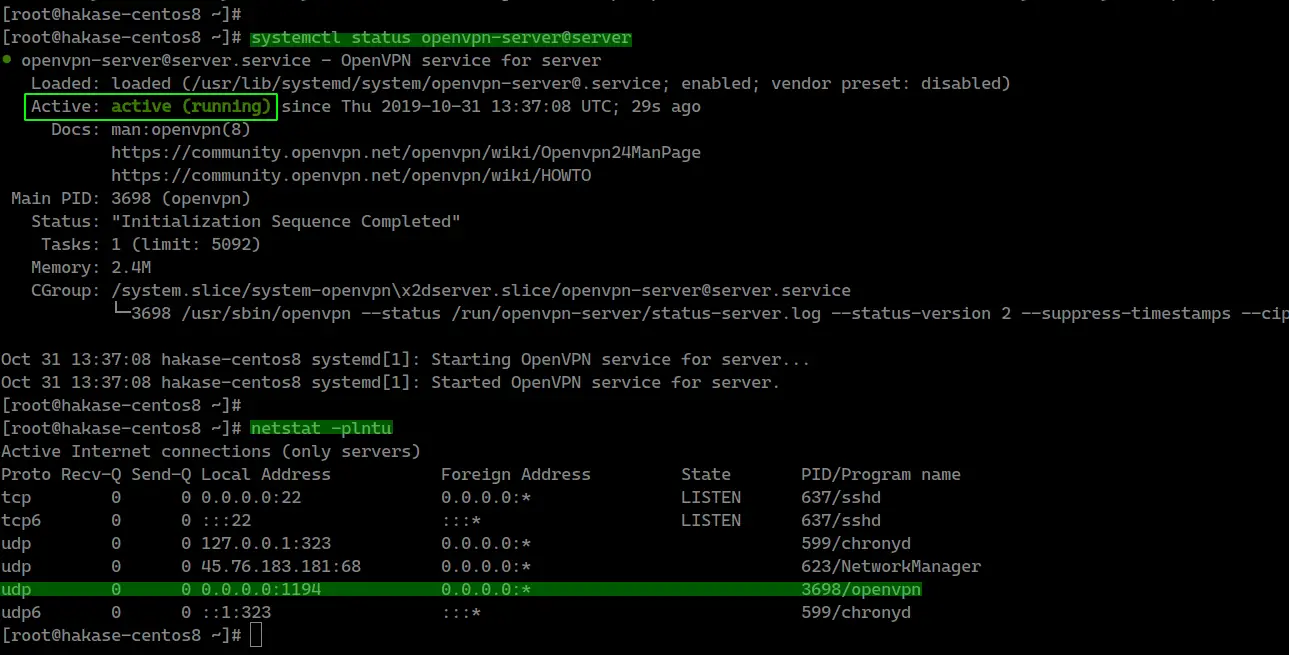This screenshot has width=1289, height=655.
Task: Click the man:openvpn(8) docs entry
Action: click(x=181, y=129)
